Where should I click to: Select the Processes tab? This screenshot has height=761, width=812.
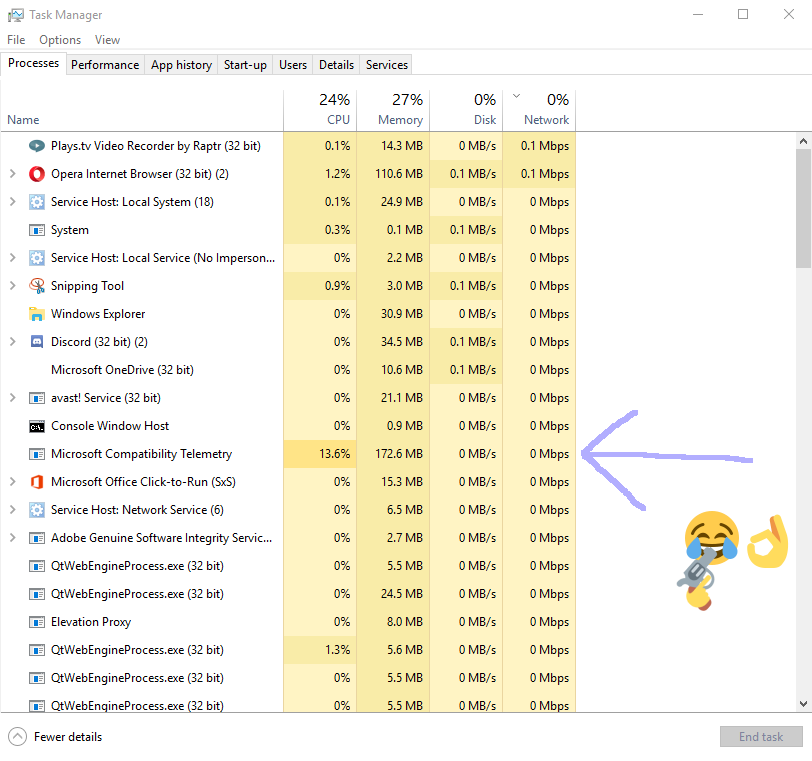[x=34, y=63]
